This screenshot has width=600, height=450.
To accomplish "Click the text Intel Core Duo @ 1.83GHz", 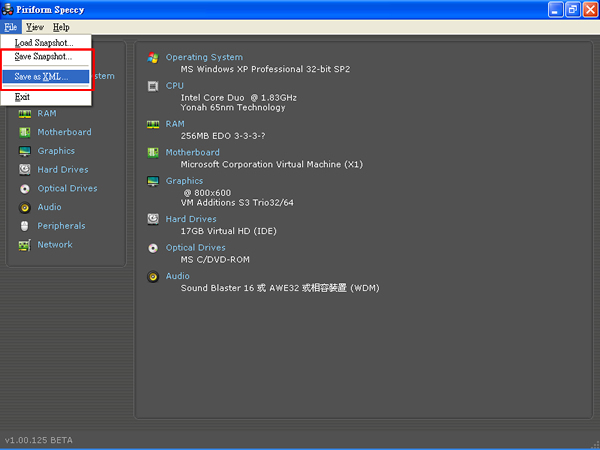I will [x=239, y=98].
